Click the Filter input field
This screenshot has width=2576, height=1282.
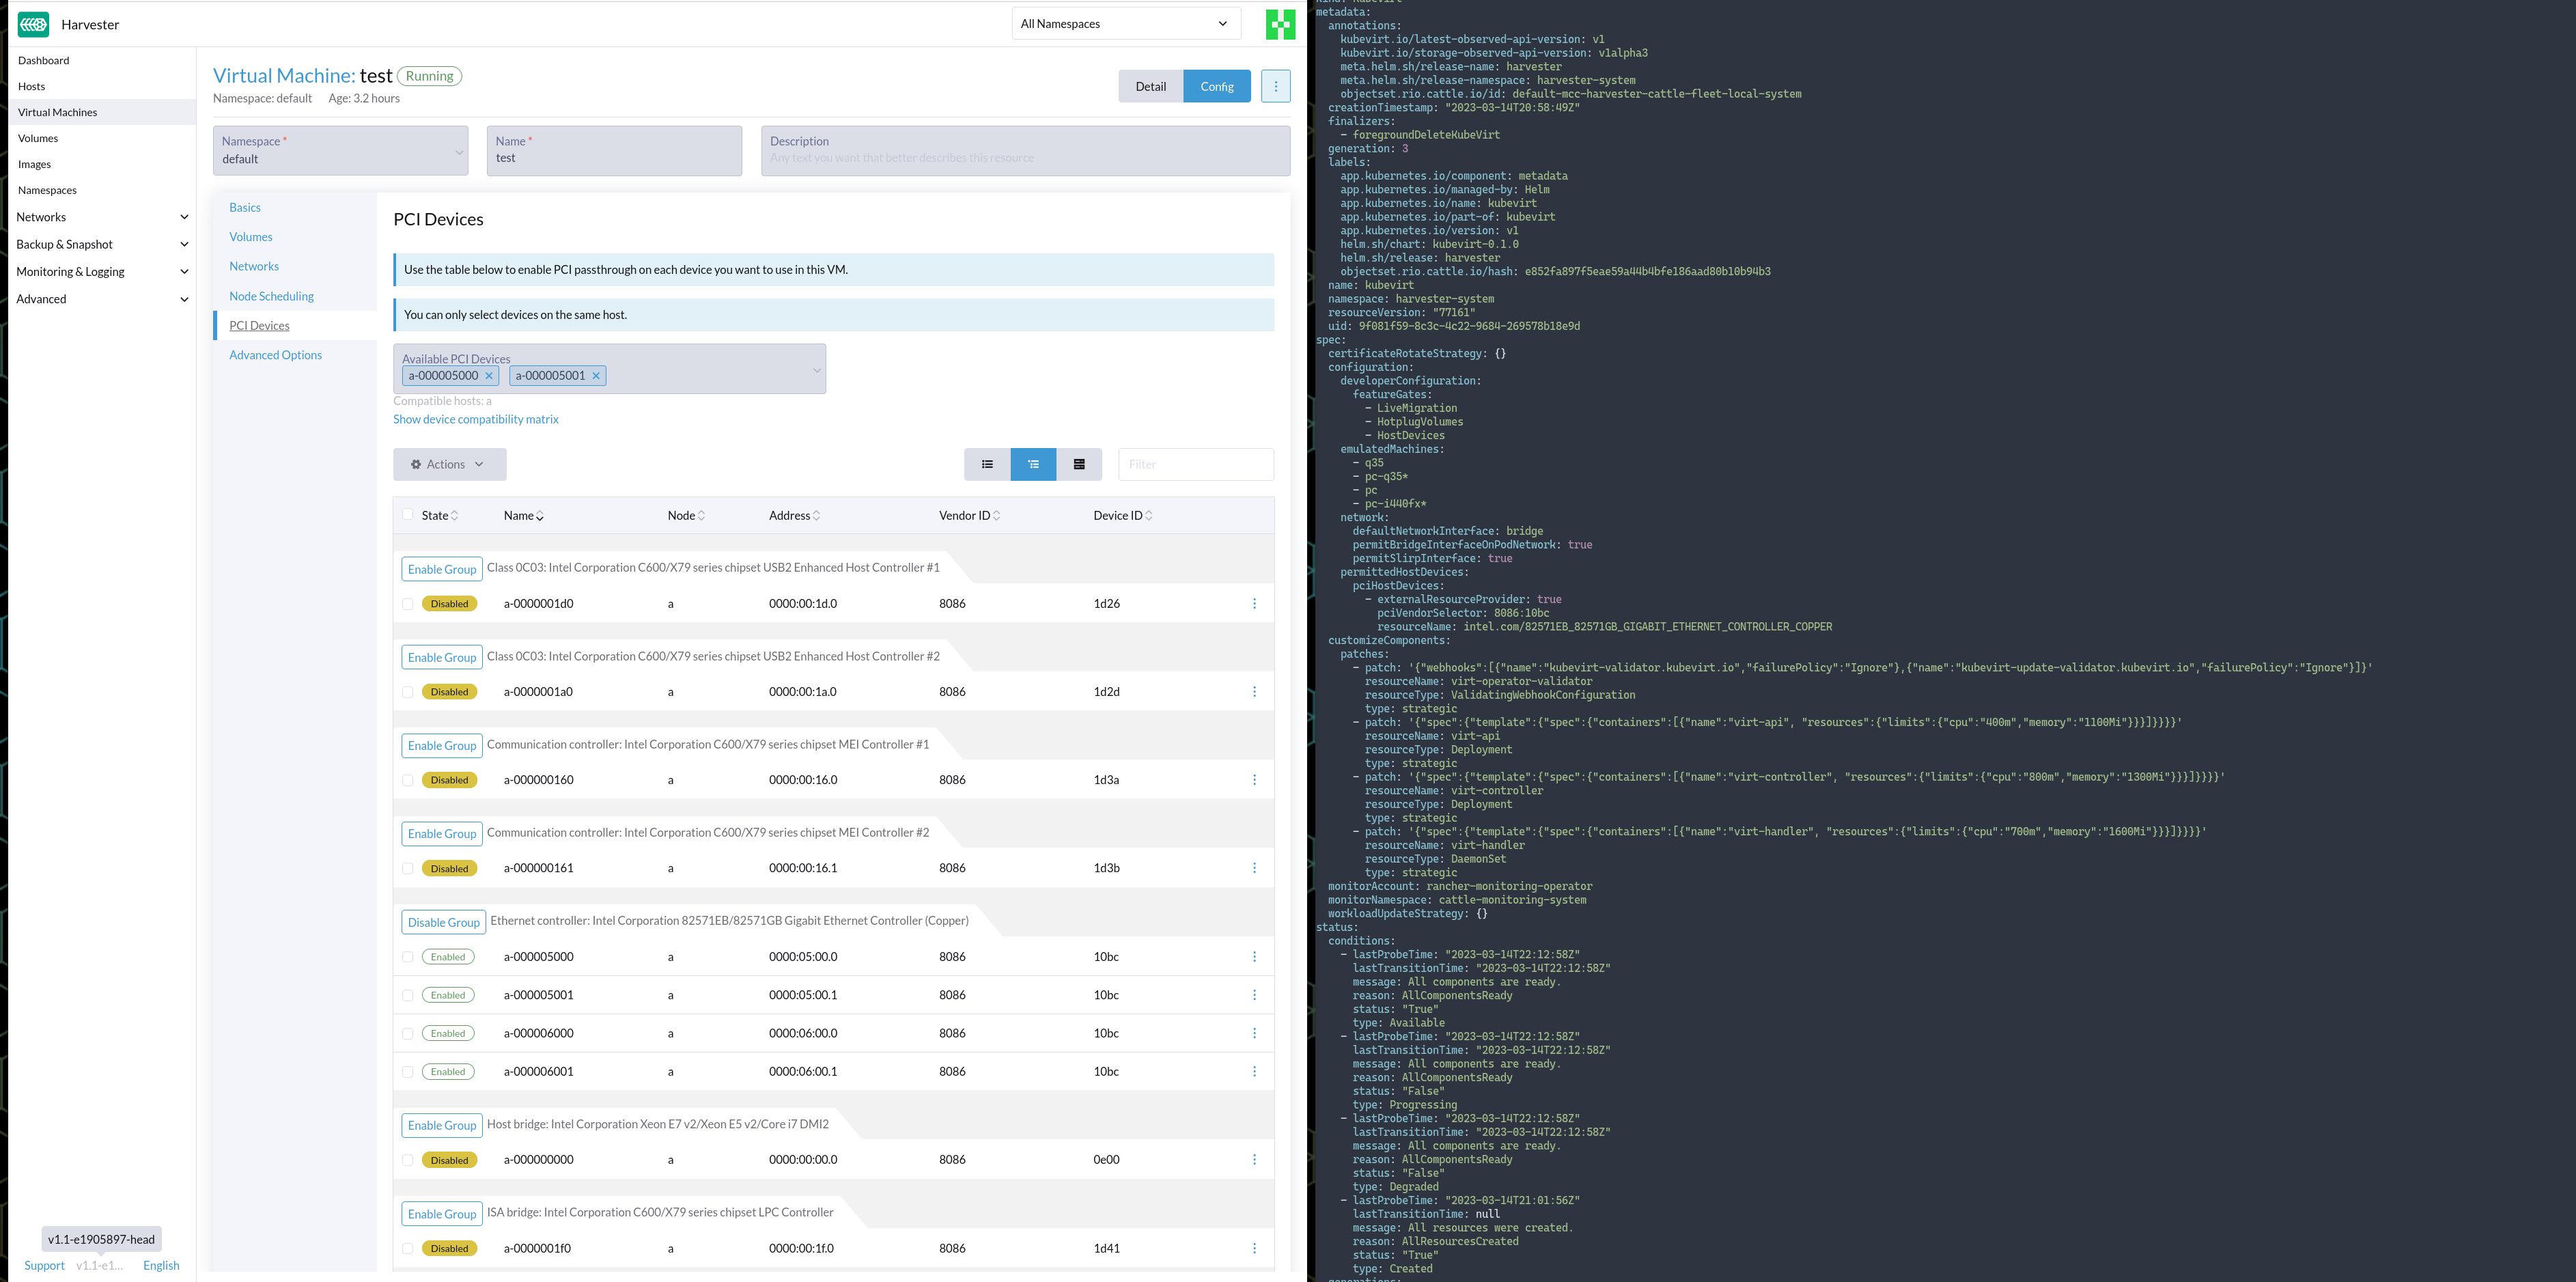point(1195,464)
